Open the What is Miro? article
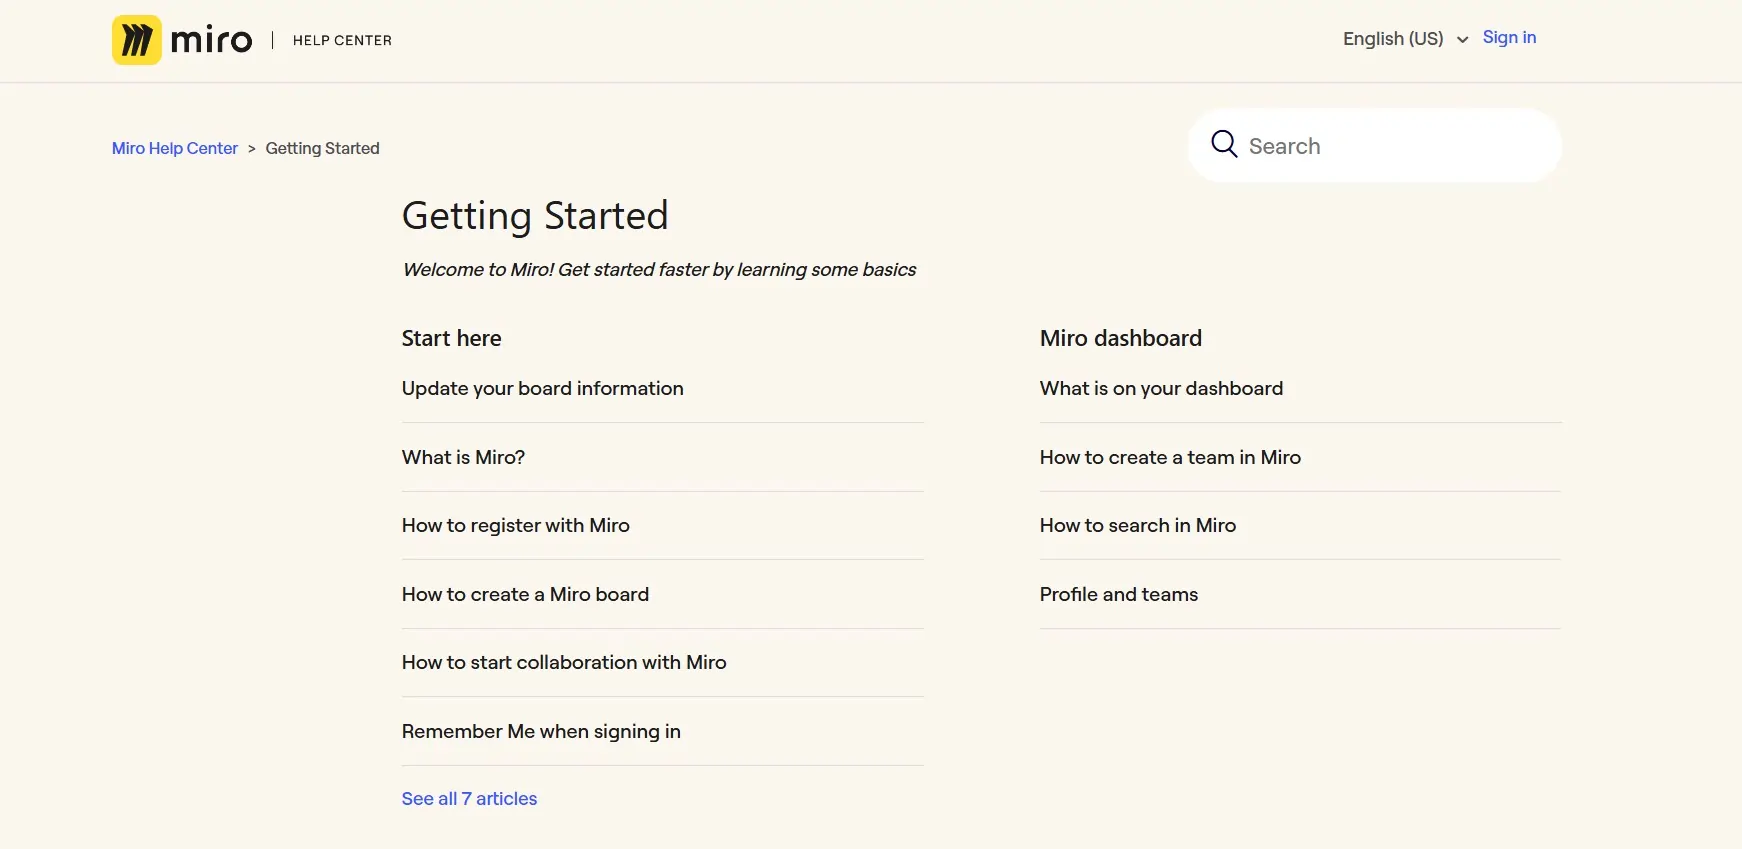 [x=463, y=457]
